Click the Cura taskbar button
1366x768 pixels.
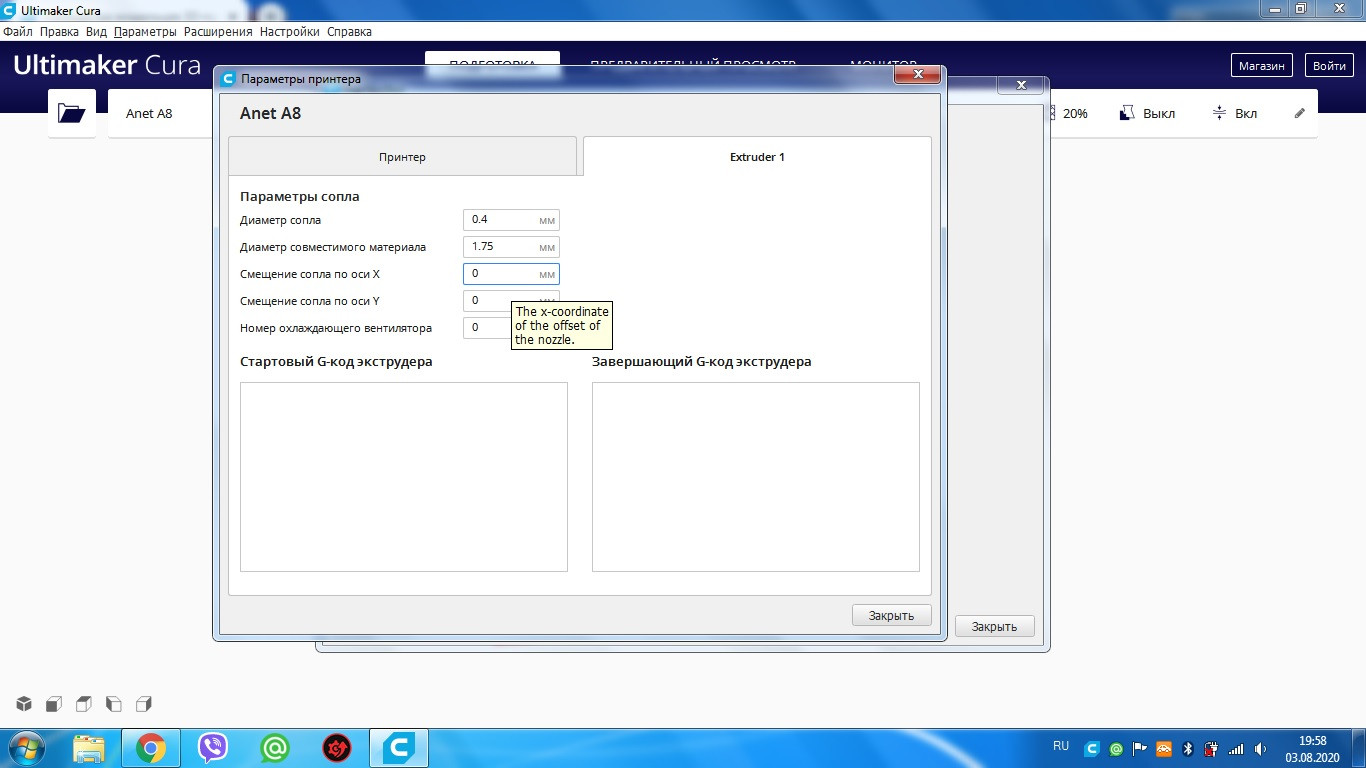(x=399, y=747)
